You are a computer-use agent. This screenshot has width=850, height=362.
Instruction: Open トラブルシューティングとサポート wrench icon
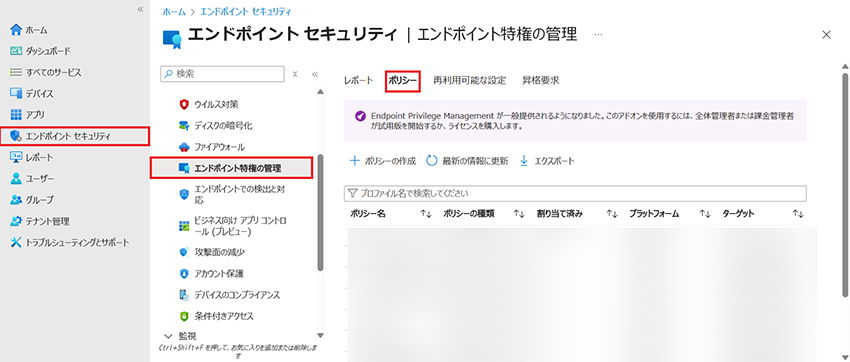16,242
